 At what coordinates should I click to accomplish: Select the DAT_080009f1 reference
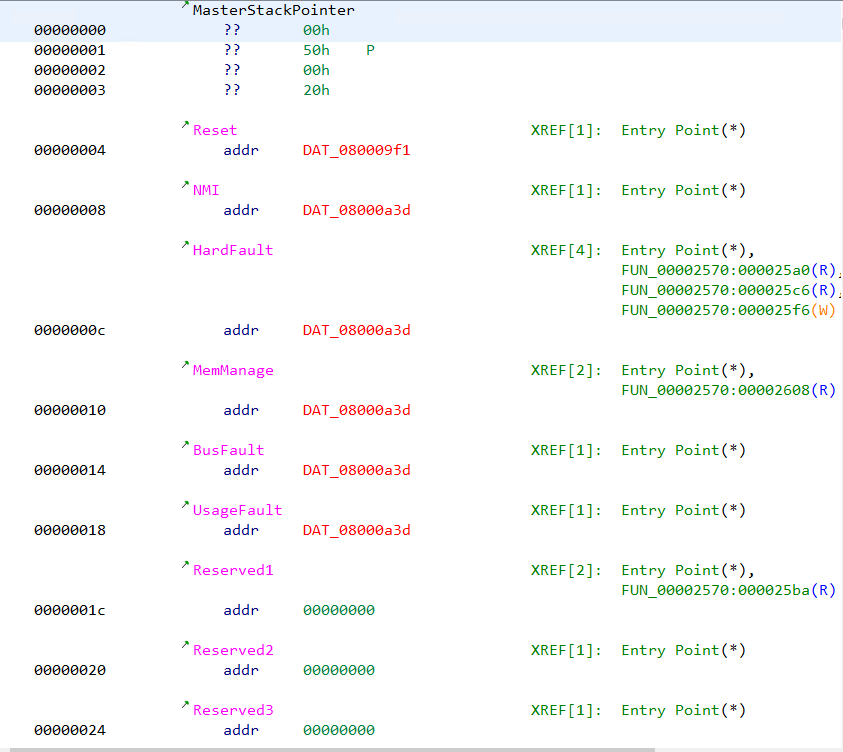(355, 150)
